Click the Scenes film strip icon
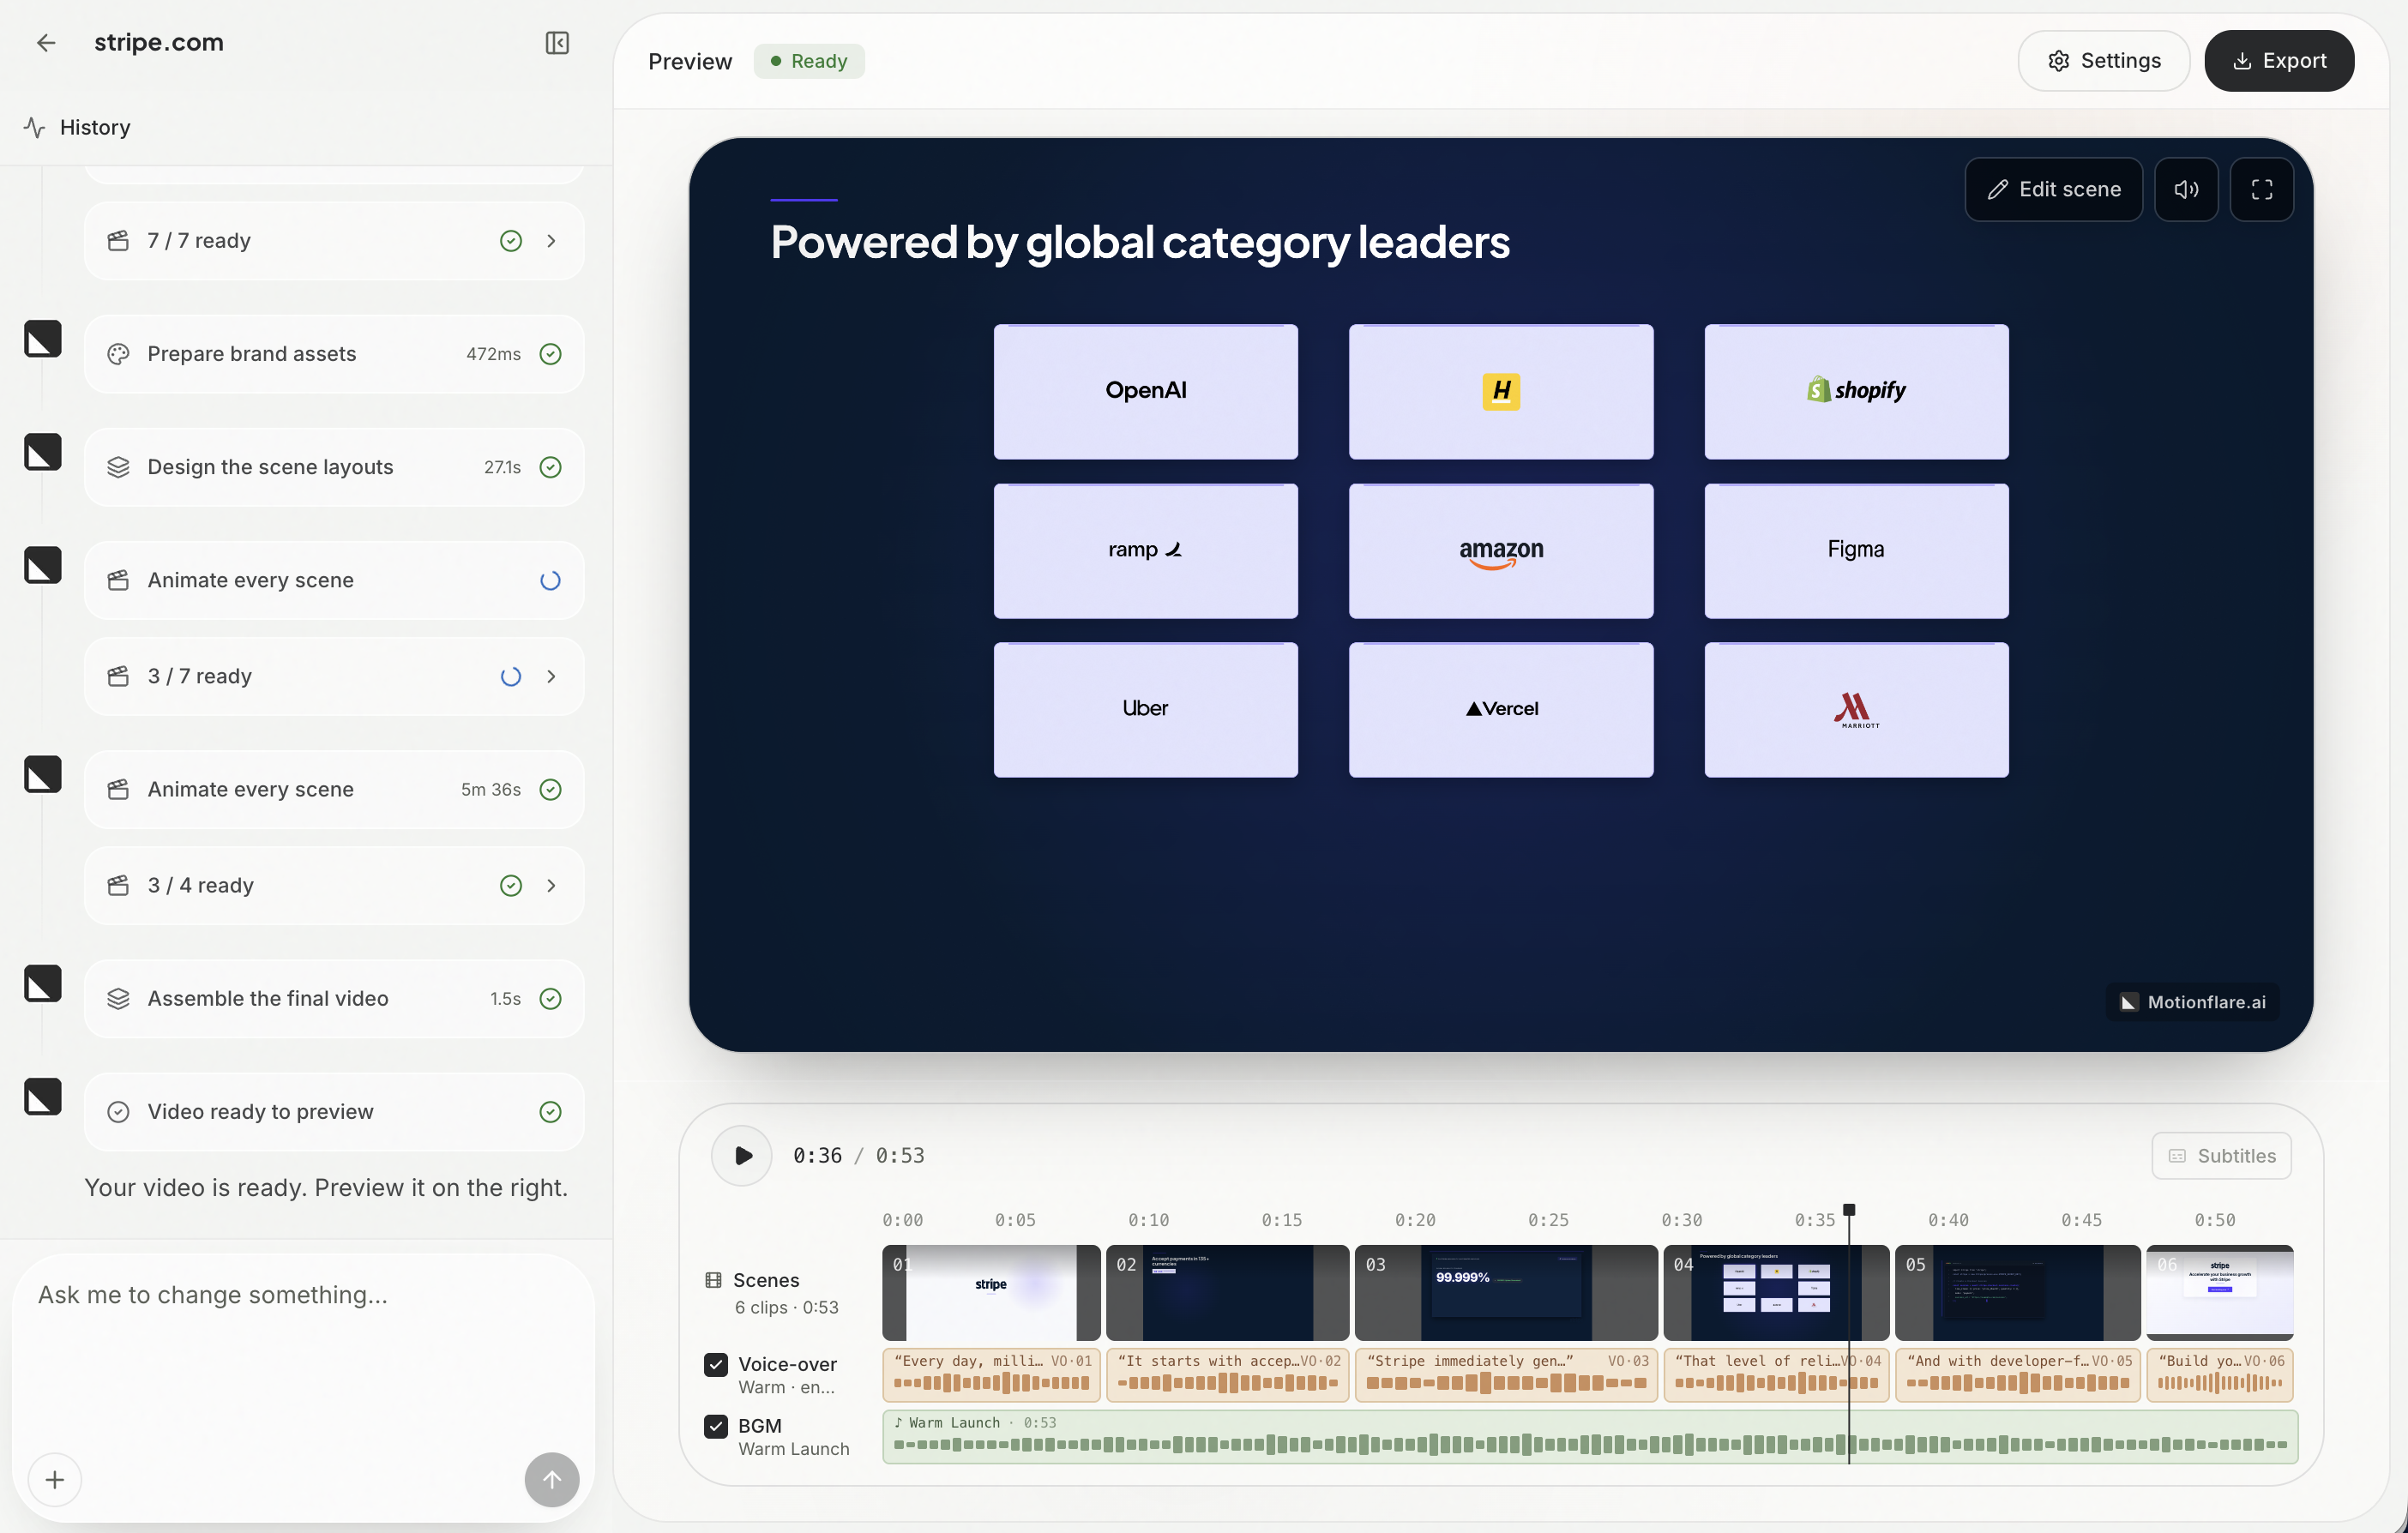This screenshot has height=1533, width=2408. click(713, 1280)
